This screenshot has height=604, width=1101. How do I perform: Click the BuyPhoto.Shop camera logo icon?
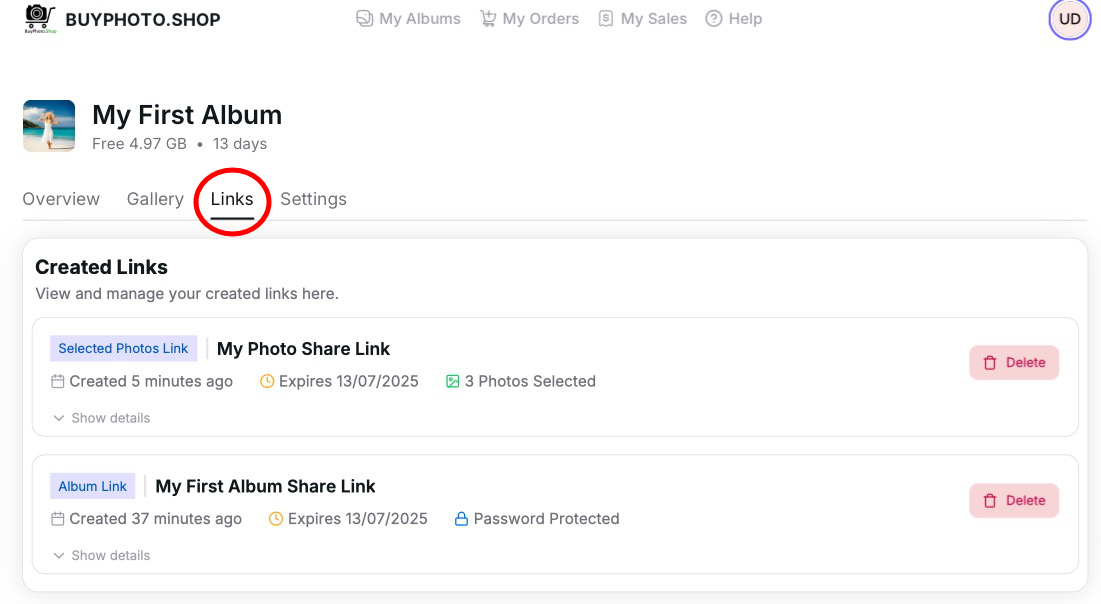click(x=40, y=18)
